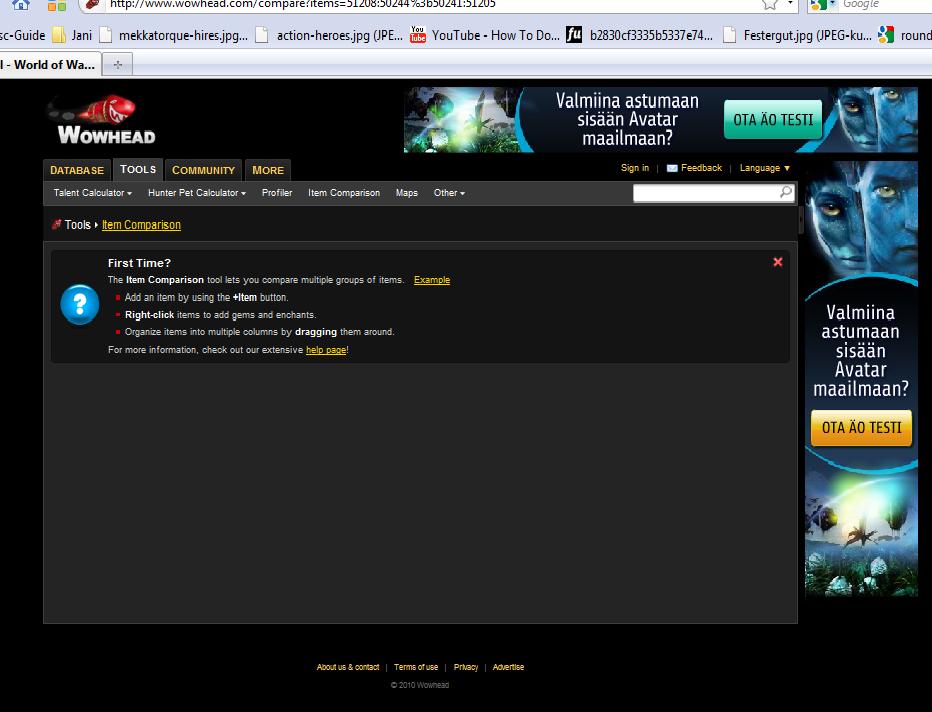Open the mekkatorque-hires.jpg bookmark

click(174, 35)
